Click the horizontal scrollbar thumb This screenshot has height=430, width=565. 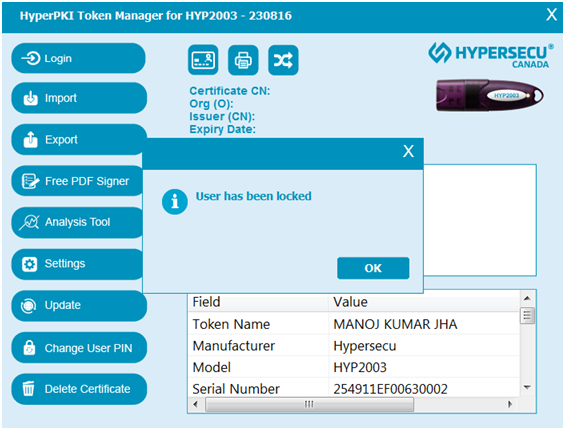pyautogui.click(x=309, y=404)
